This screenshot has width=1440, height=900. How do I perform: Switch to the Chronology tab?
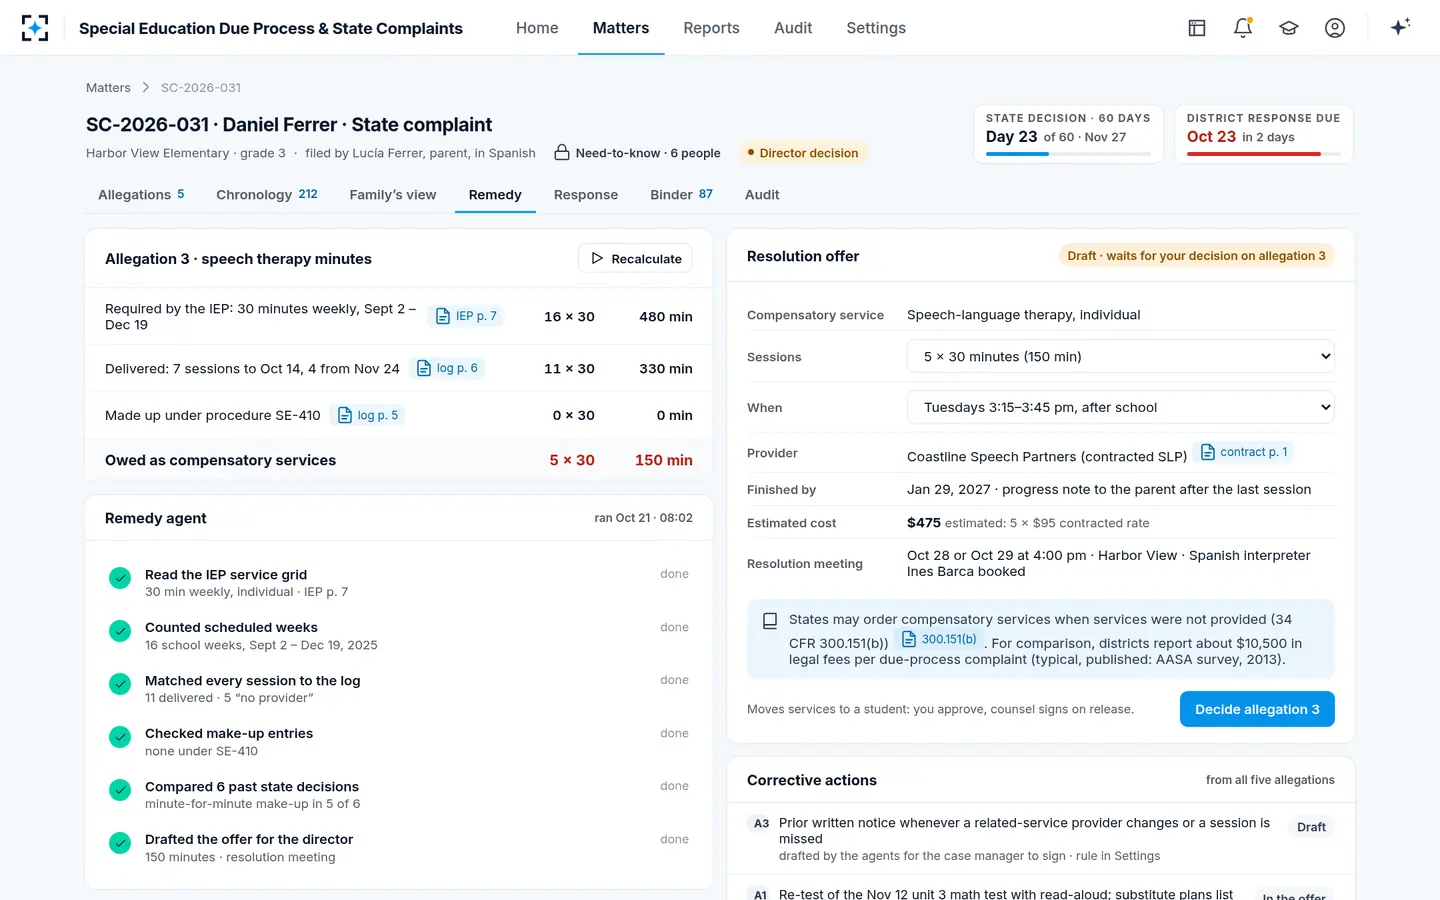[267, 195]
